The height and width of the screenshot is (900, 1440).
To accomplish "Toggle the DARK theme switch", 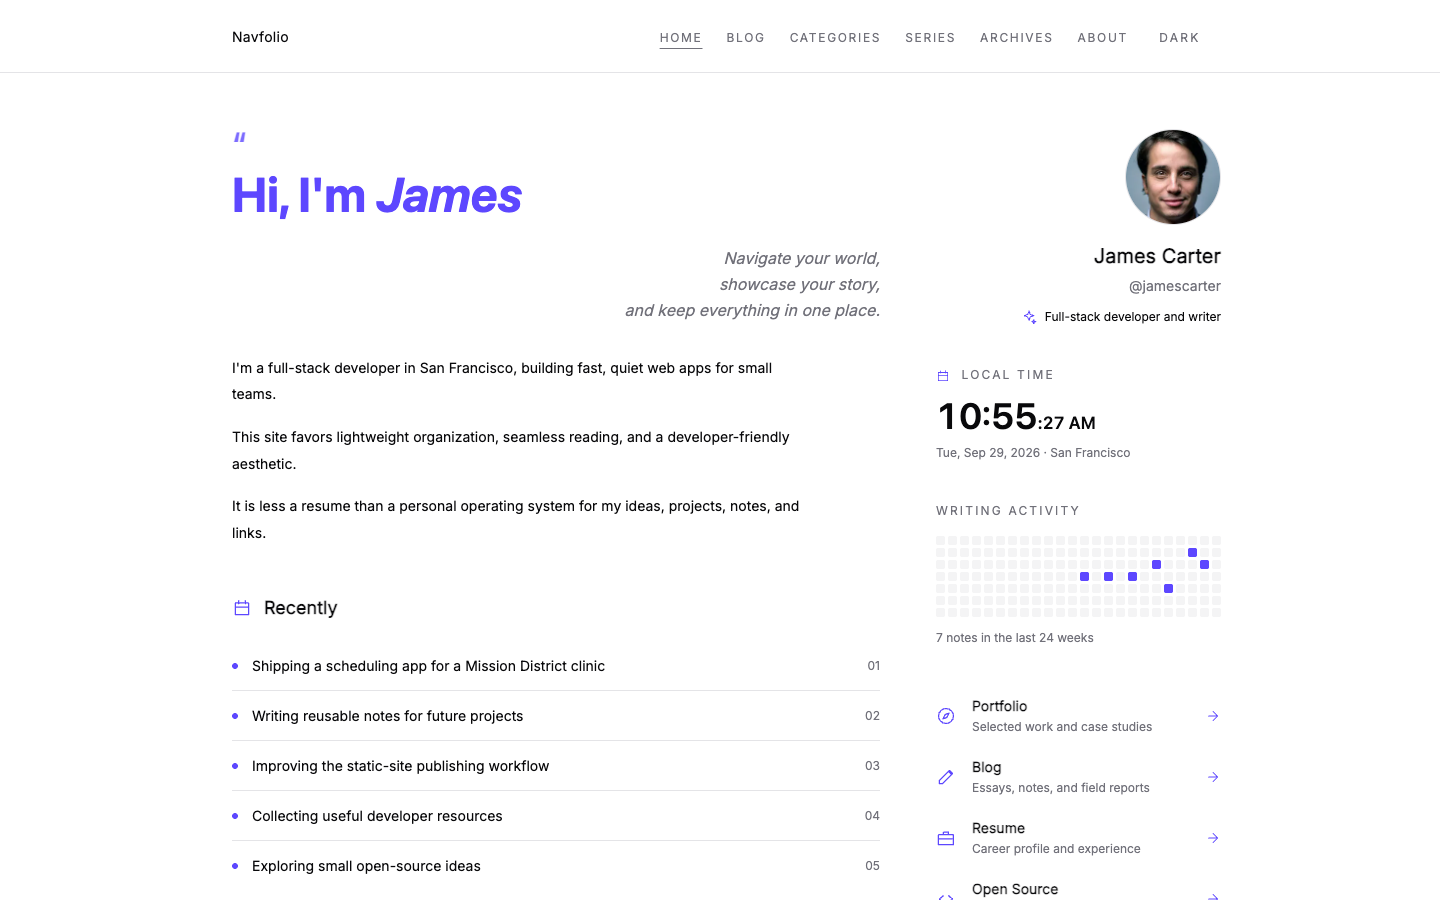I will click(x=1179, y=38).
